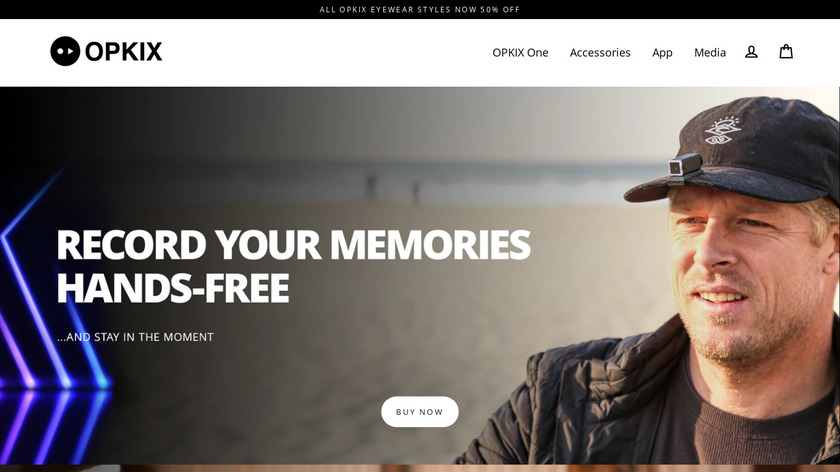Go to the App page
Screen dimensions: 840x472
tap(662, 53)
